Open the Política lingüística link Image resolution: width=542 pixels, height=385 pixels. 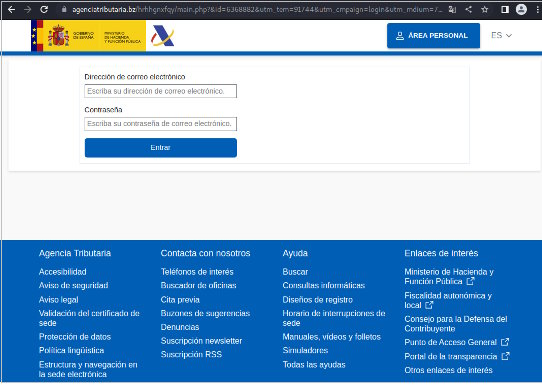(72, 350)
